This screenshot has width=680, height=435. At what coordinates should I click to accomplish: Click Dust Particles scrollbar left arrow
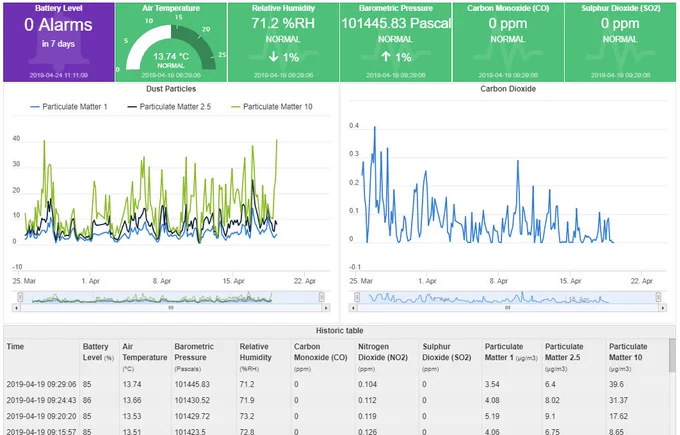[16, 308]
